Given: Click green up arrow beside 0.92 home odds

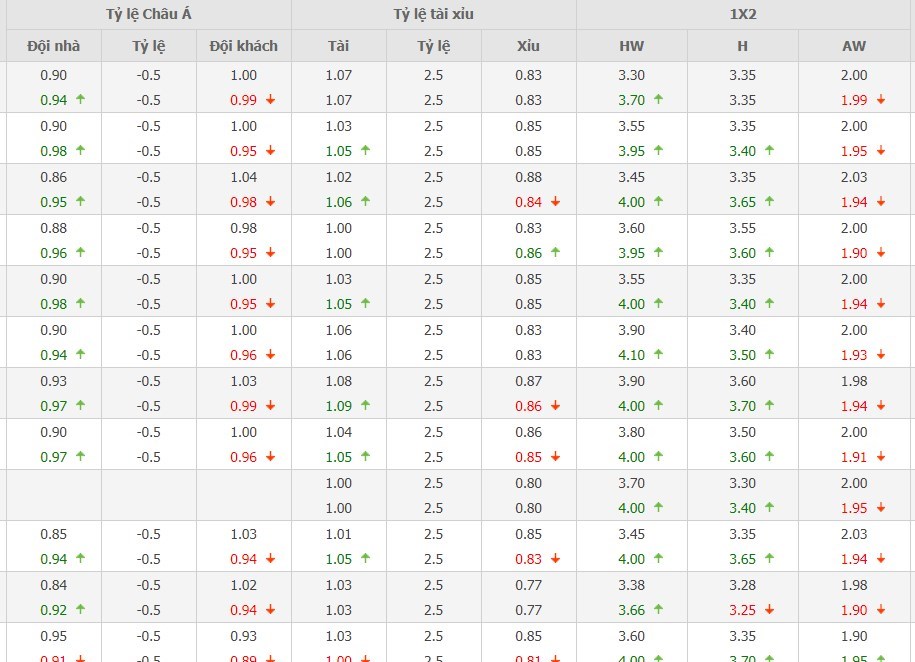Looking at the screenshot, I should point(81,610).
